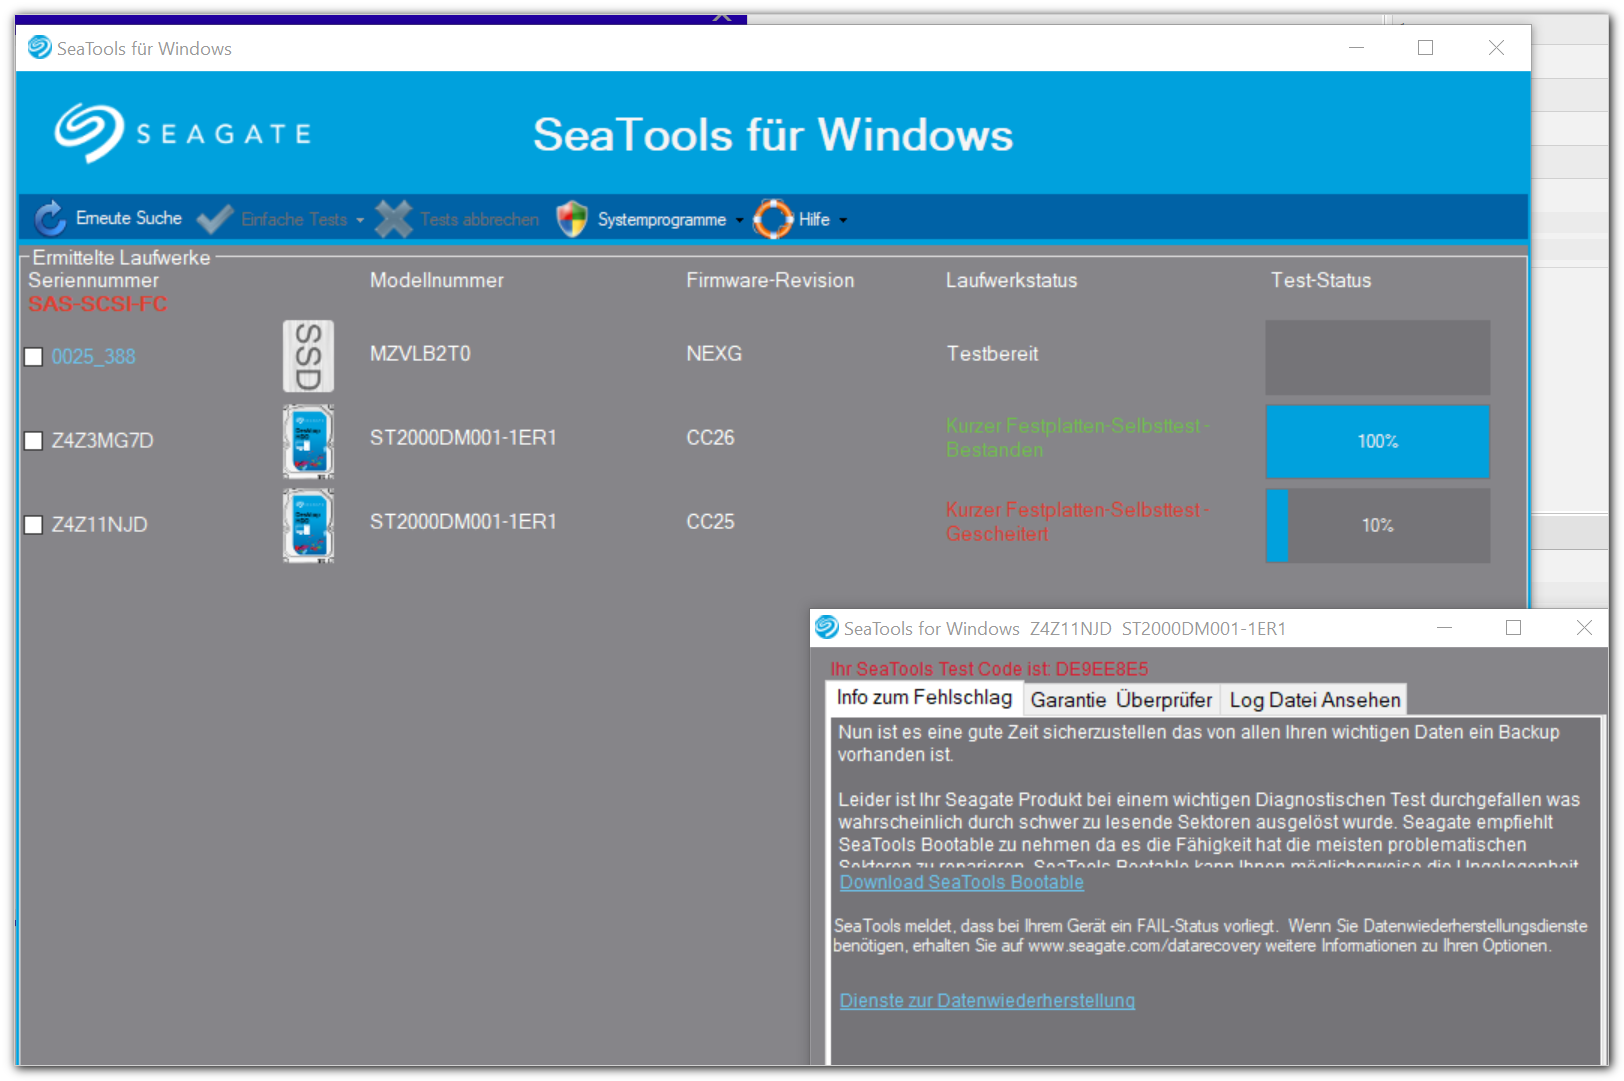Click firmware revision CC26
Image resolution: width=1624 pixels, height=1081 pixels.
(710, 438)
